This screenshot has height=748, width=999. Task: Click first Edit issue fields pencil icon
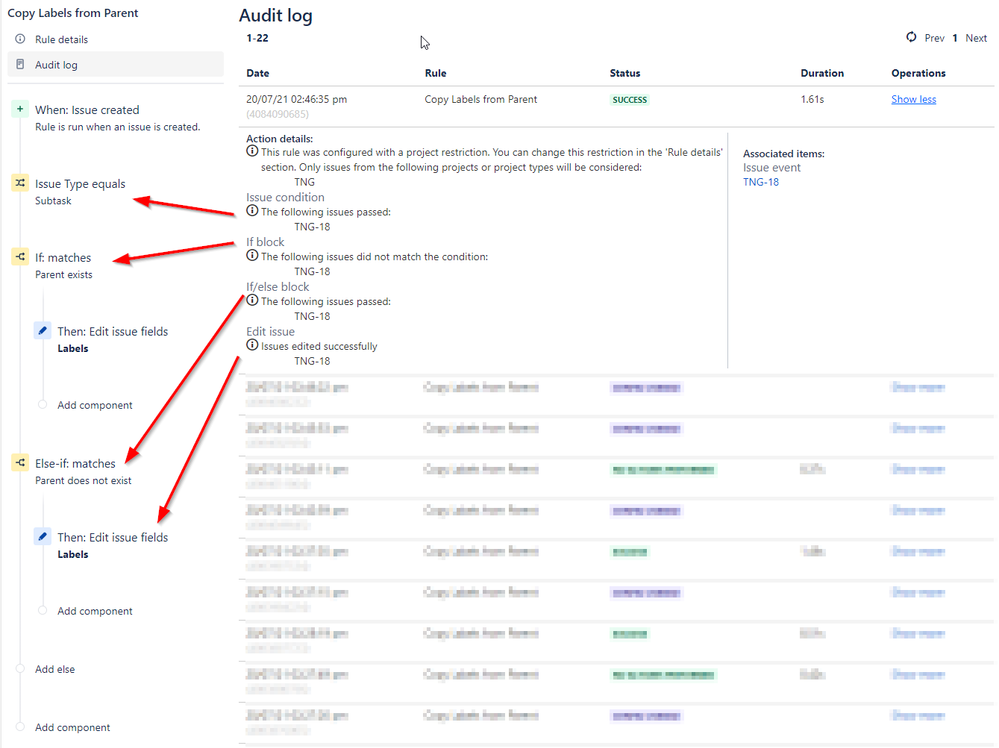(x=43, y=331)
